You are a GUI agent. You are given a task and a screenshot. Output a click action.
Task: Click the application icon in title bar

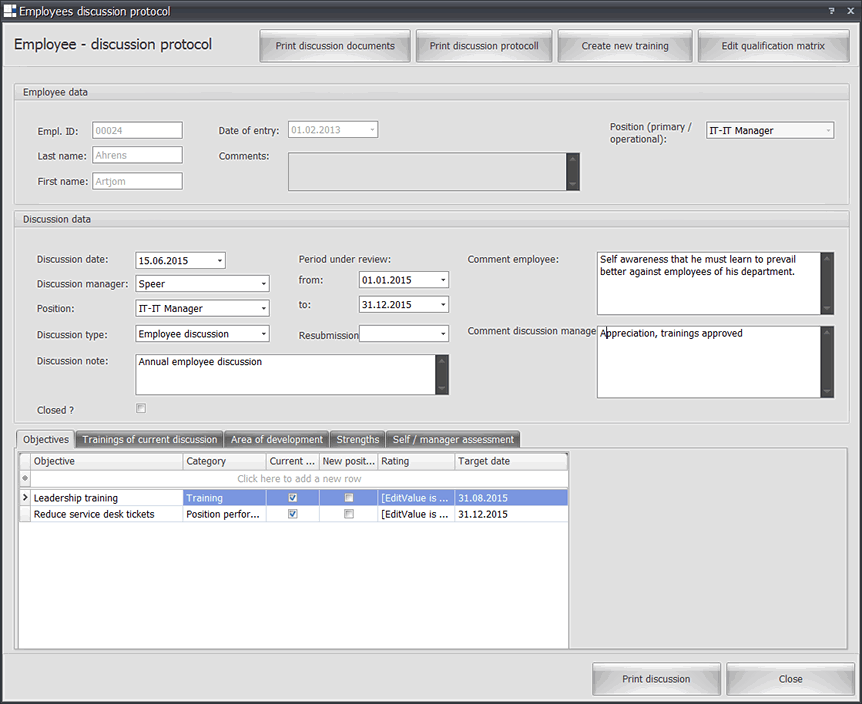(x=9, y=11)
